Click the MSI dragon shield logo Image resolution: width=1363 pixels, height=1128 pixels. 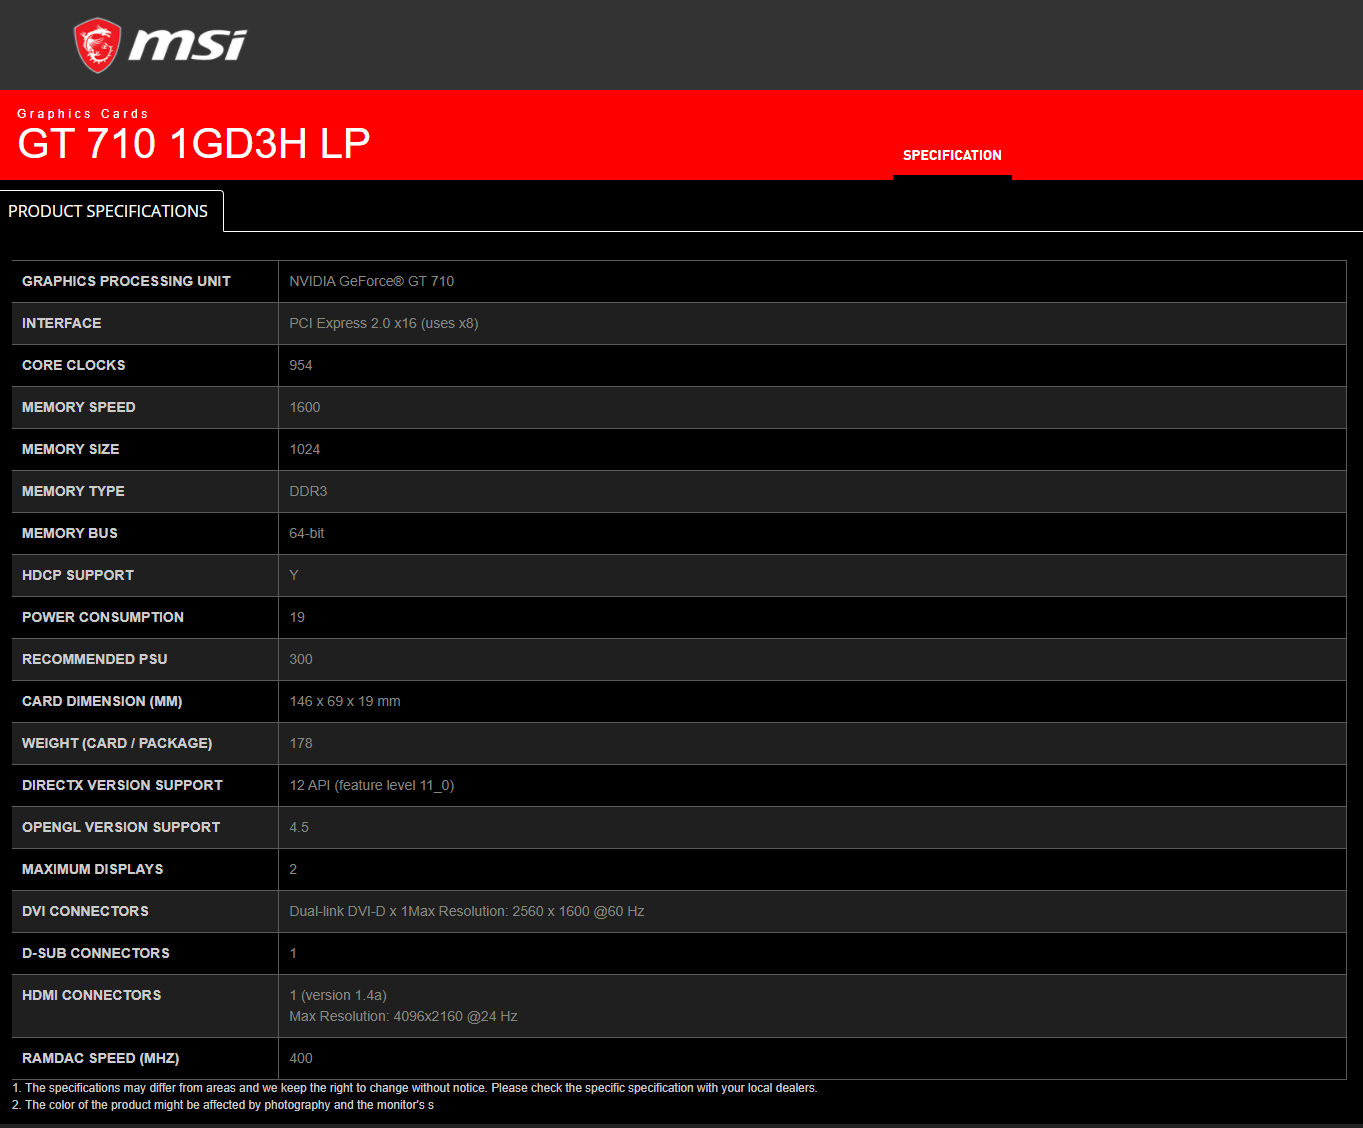97,46
